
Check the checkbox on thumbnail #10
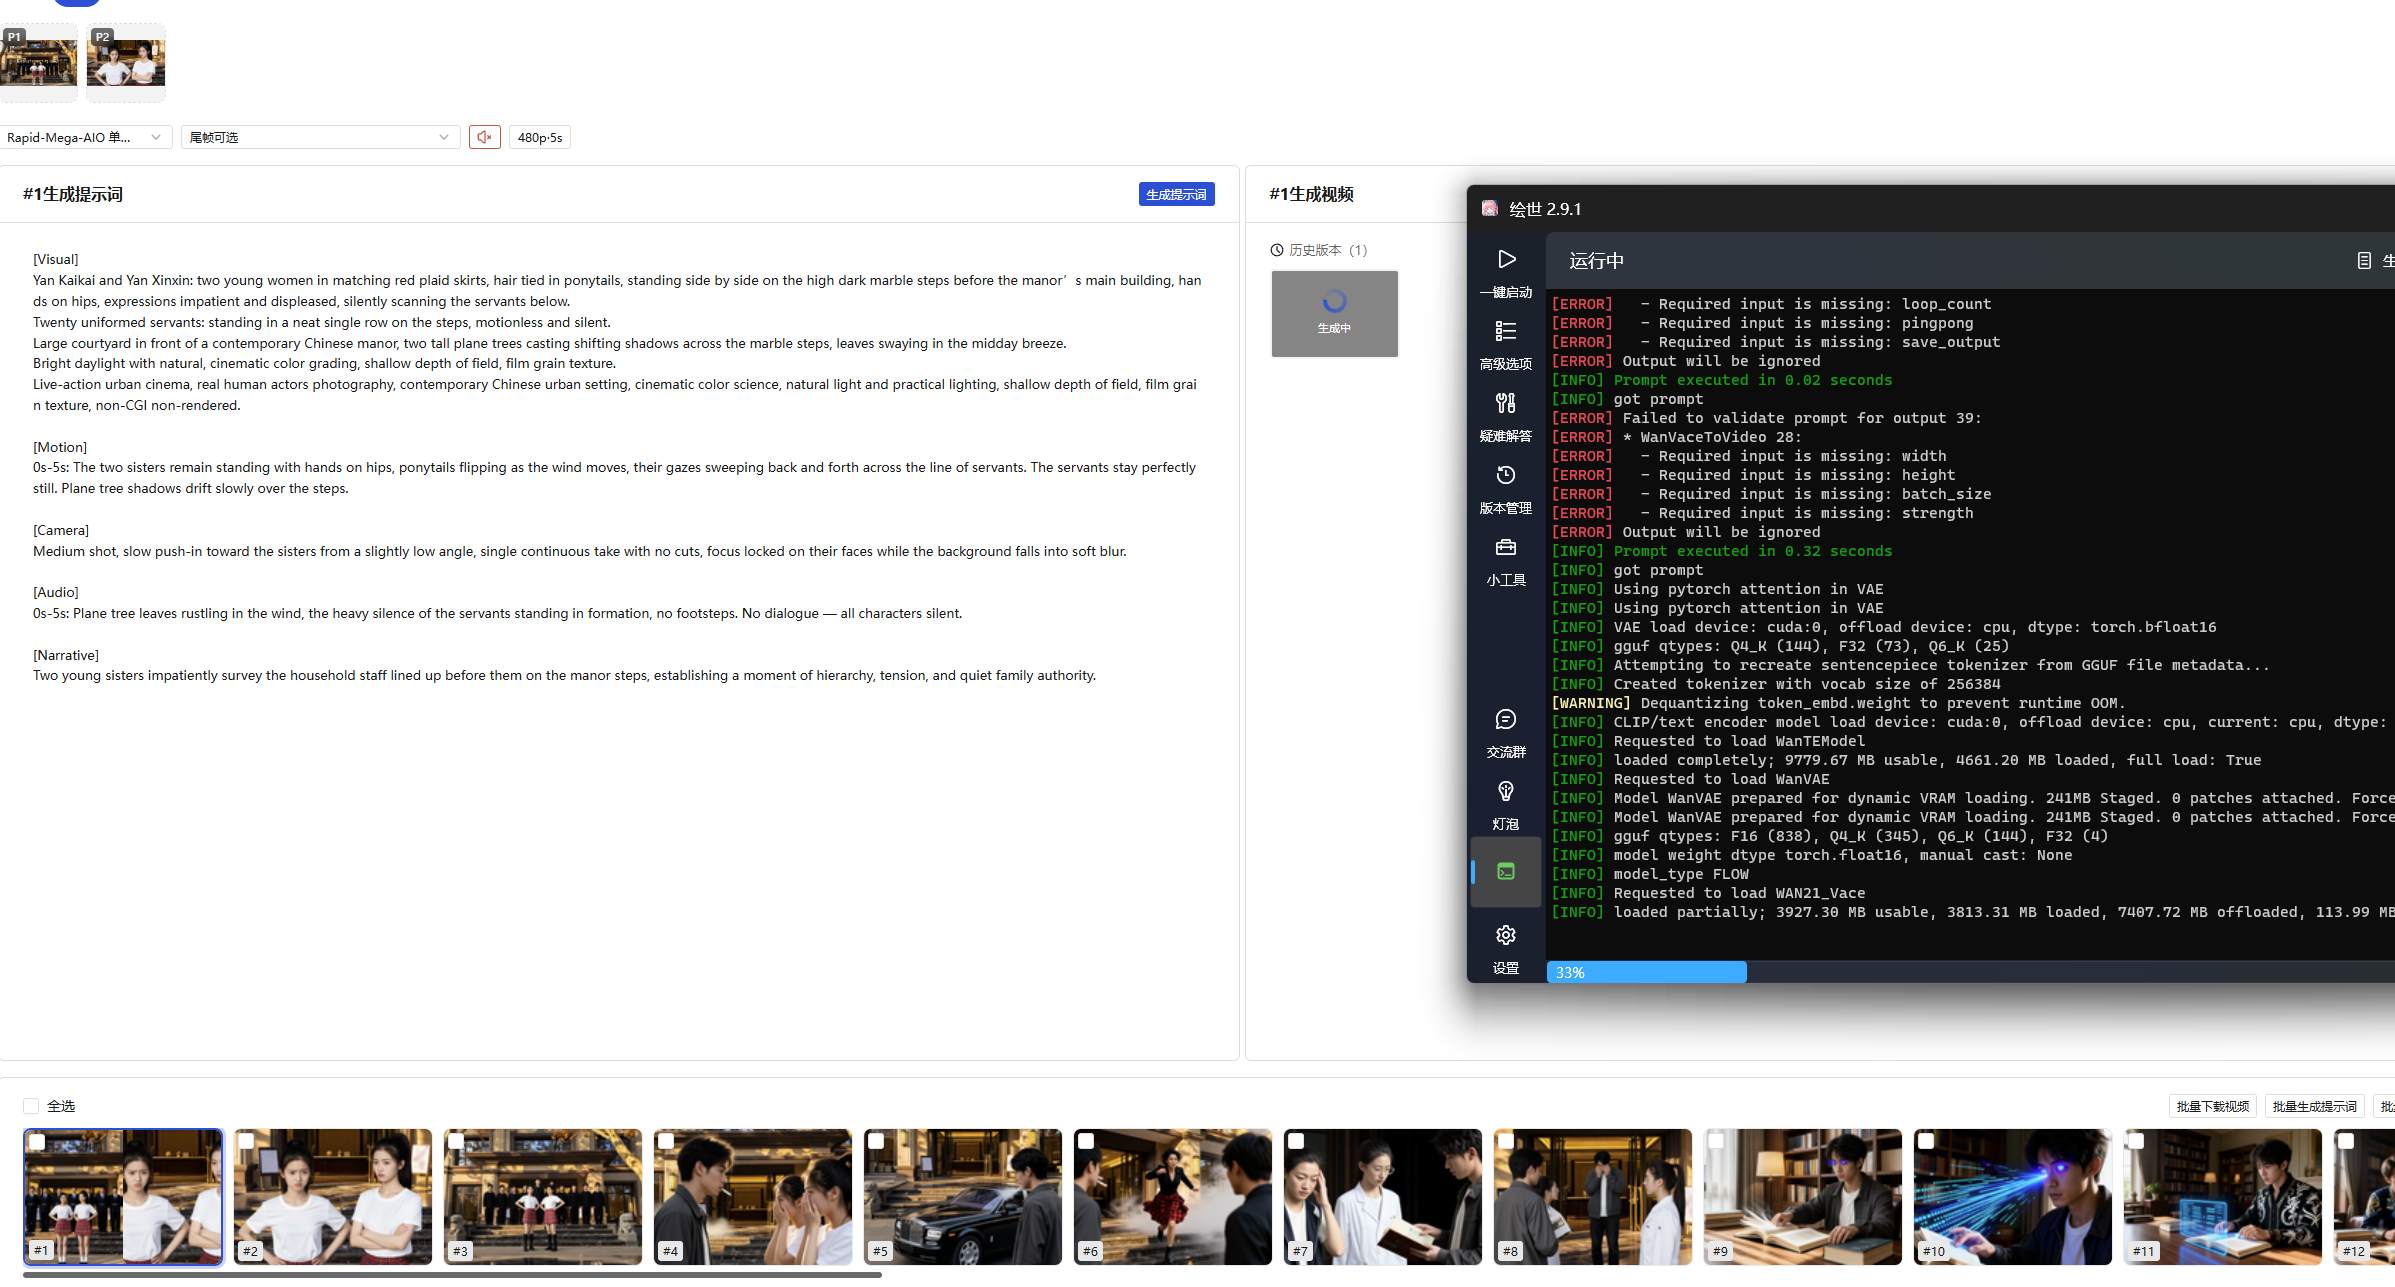click(x=1927, y=1141)
